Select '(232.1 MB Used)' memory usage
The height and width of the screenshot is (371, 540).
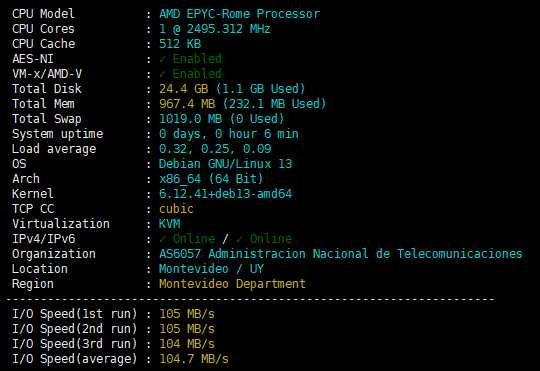(274, 104)
